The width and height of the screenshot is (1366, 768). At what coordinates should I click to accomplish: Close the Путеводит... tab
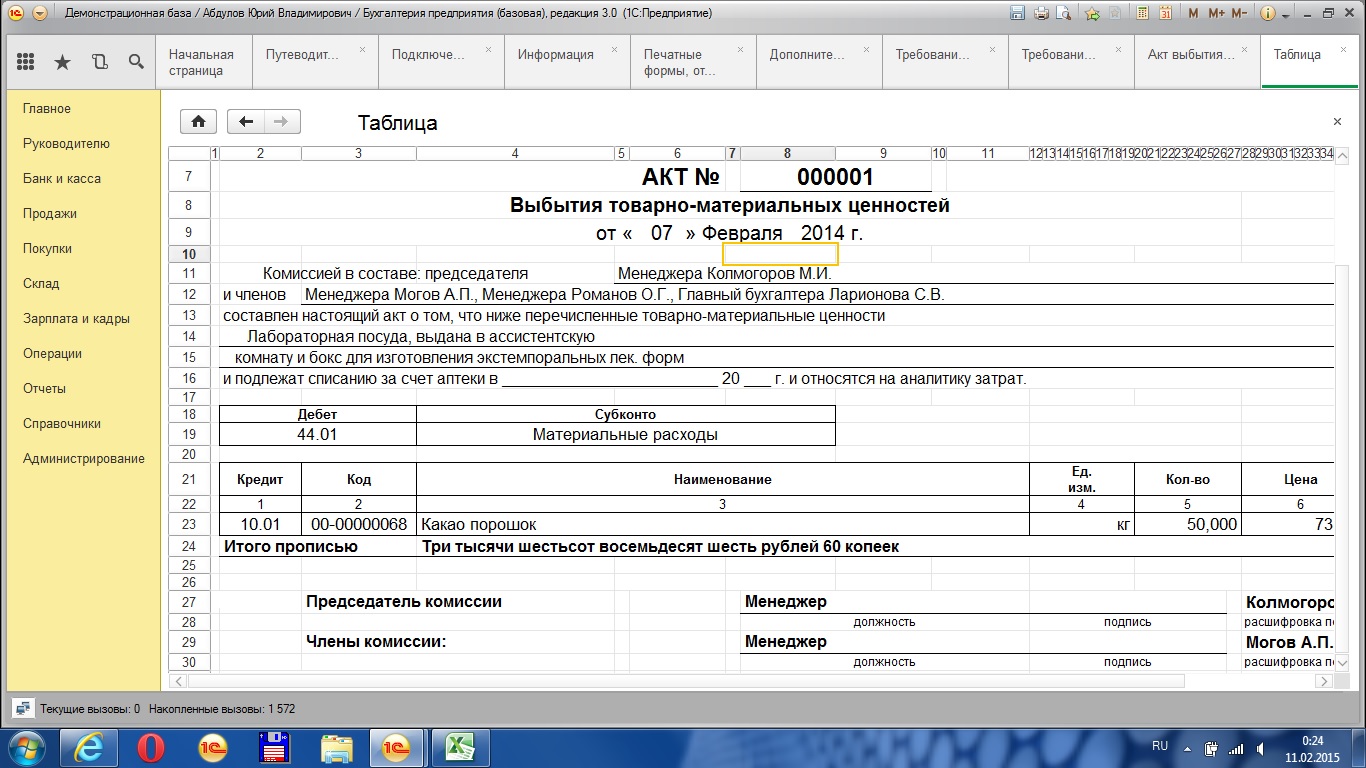pyautogui.click(x=362, y=49)
